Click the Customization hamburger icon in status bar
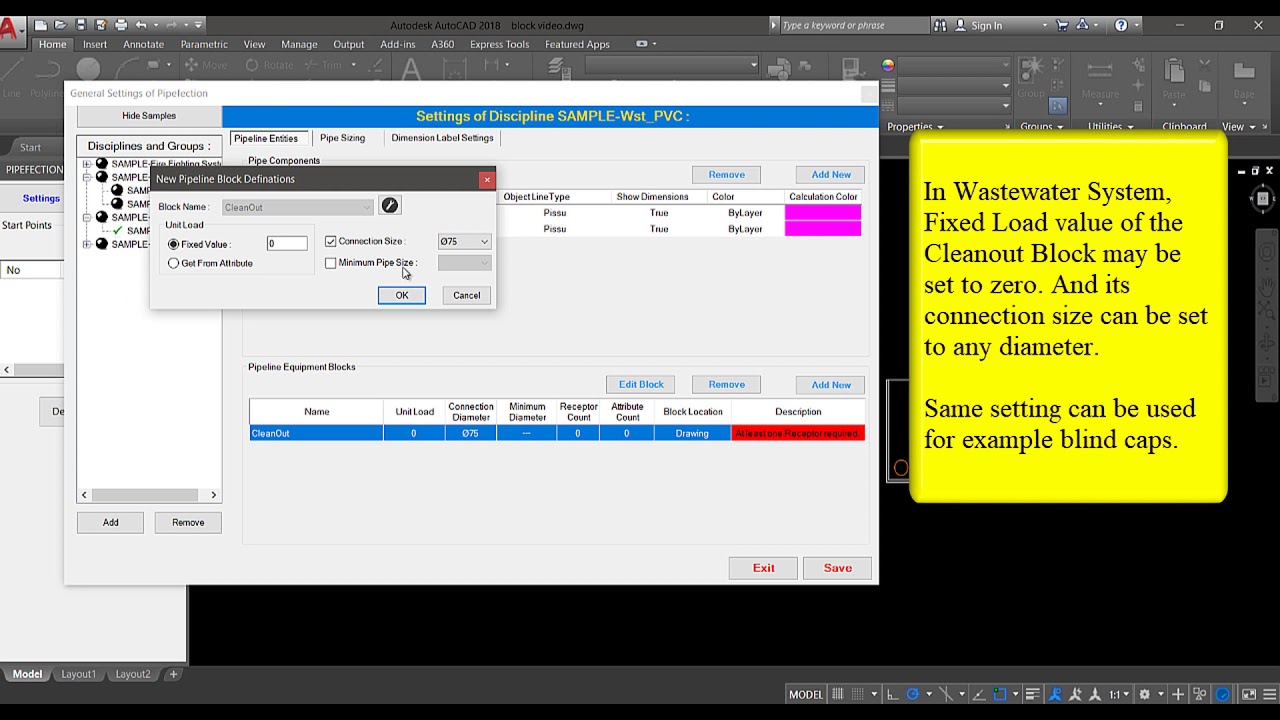The height and width of the screenshot is (720, 1280). pos(1269,694)
